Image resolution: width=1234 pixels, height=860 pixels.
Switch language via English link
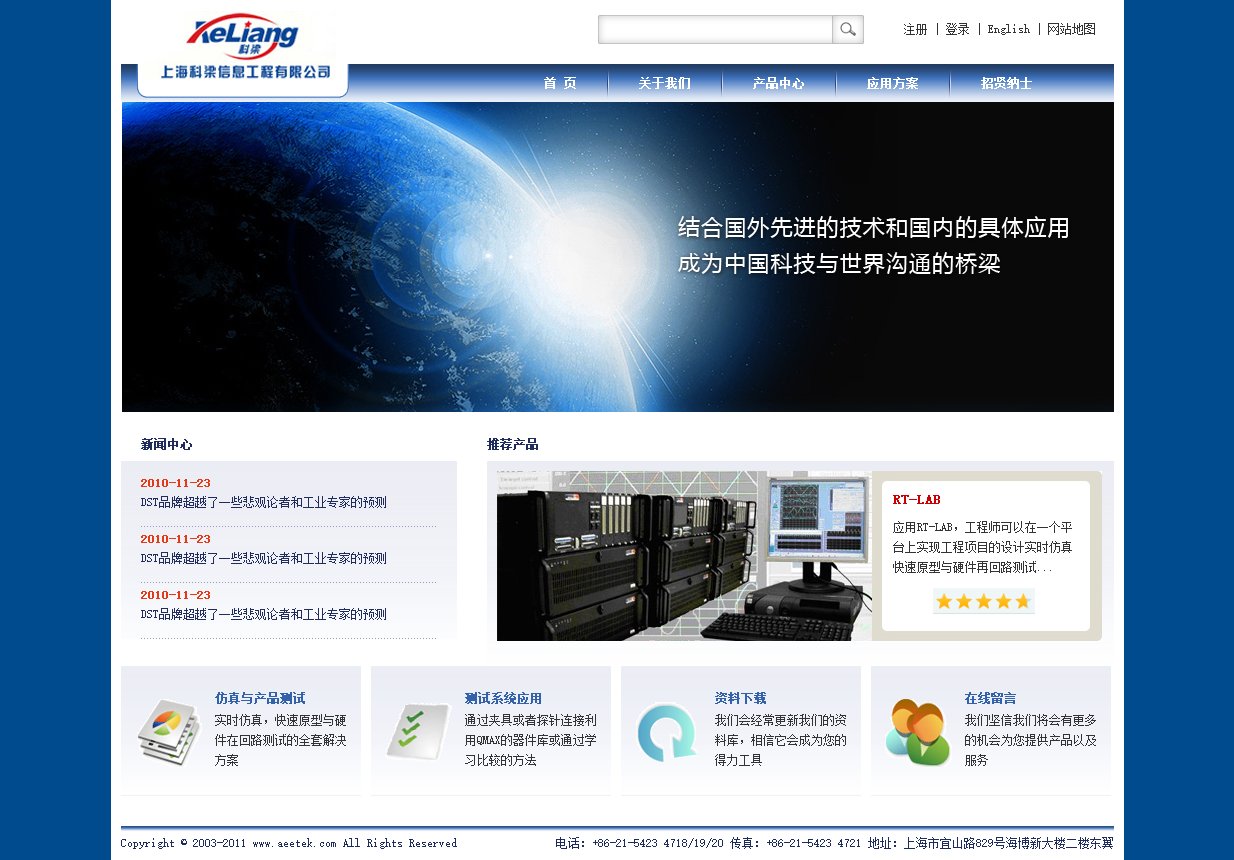coord(1008,30)
